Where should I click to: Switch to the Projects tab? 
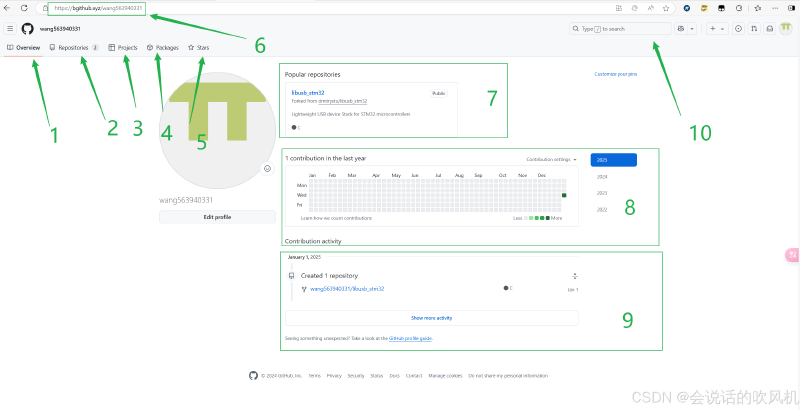coord(123,47)
